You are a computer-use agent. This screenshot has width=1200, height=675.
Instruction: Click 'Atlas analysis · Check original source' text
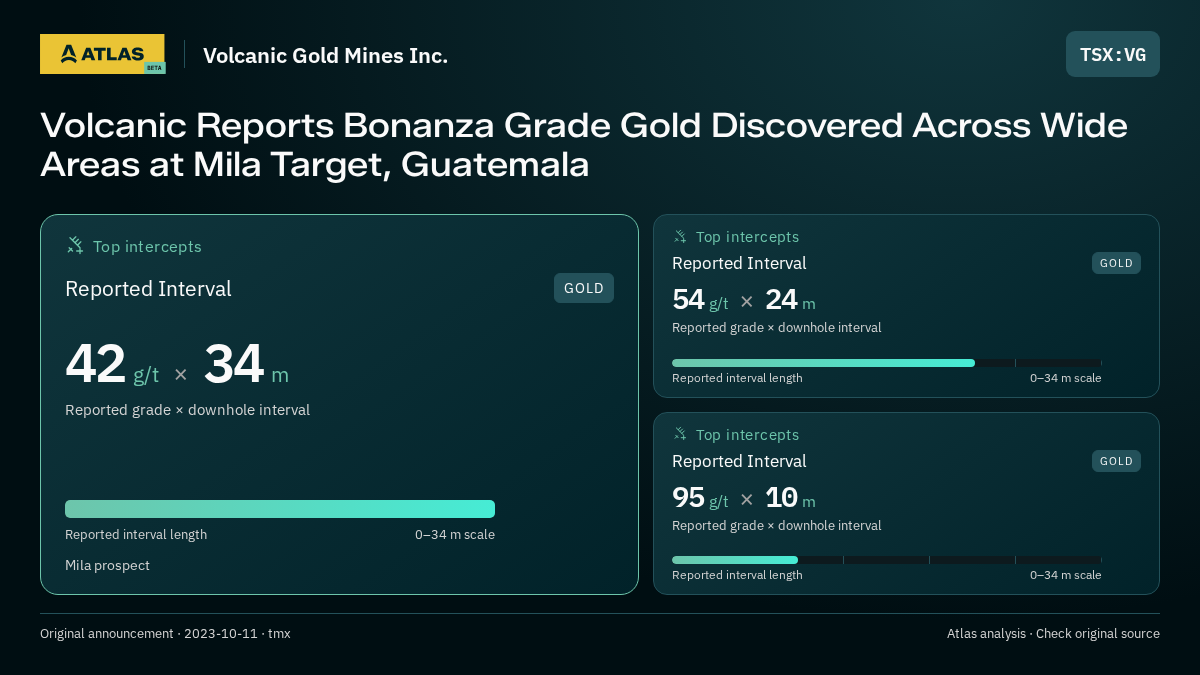pos(1053,633)
